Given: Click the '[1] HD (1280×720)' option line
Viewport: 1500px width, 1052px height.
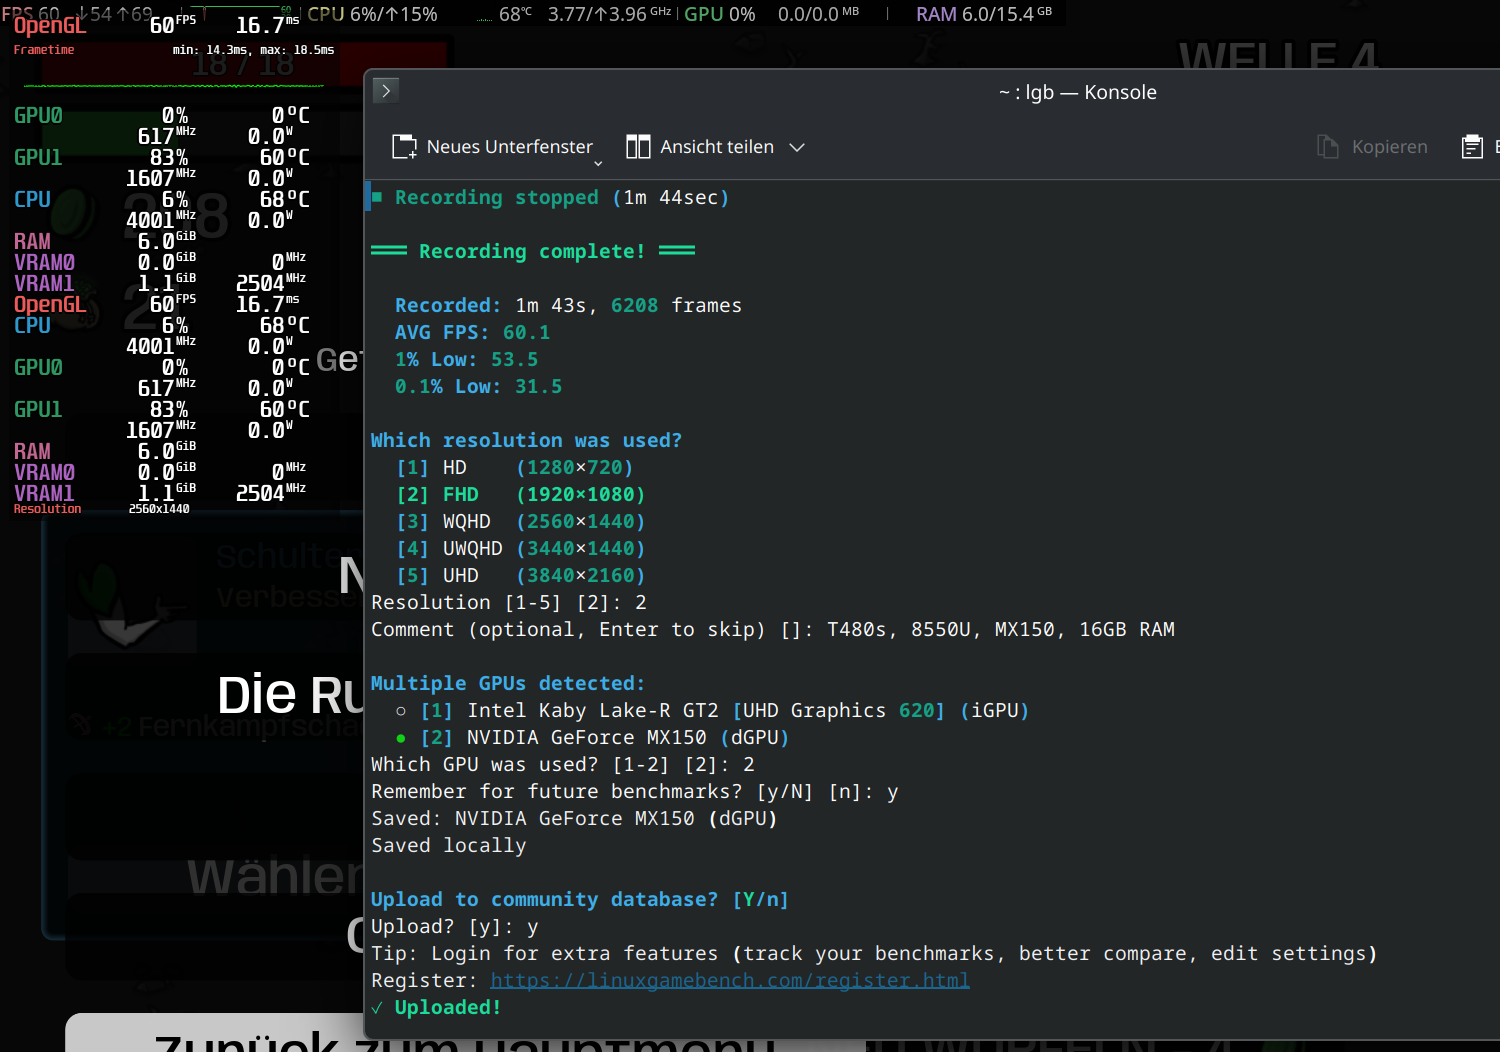Looking at the screenshot, I should pyautogui.click(x=515, y=467).
